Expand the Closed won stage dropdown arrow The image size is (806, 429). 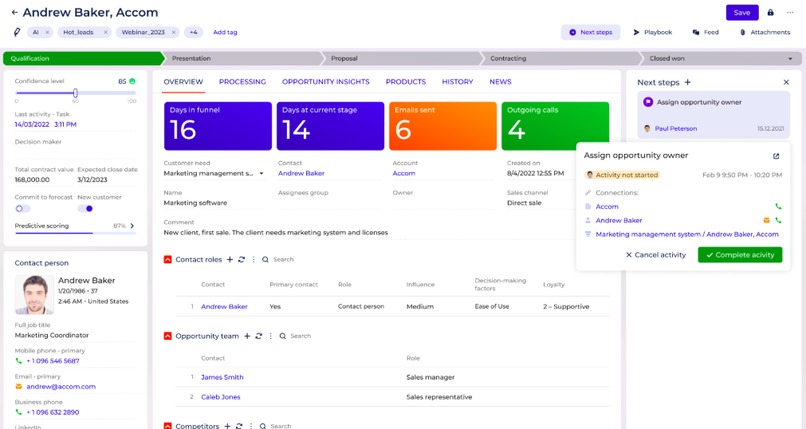pyautogui.click(x=790, y=59)
